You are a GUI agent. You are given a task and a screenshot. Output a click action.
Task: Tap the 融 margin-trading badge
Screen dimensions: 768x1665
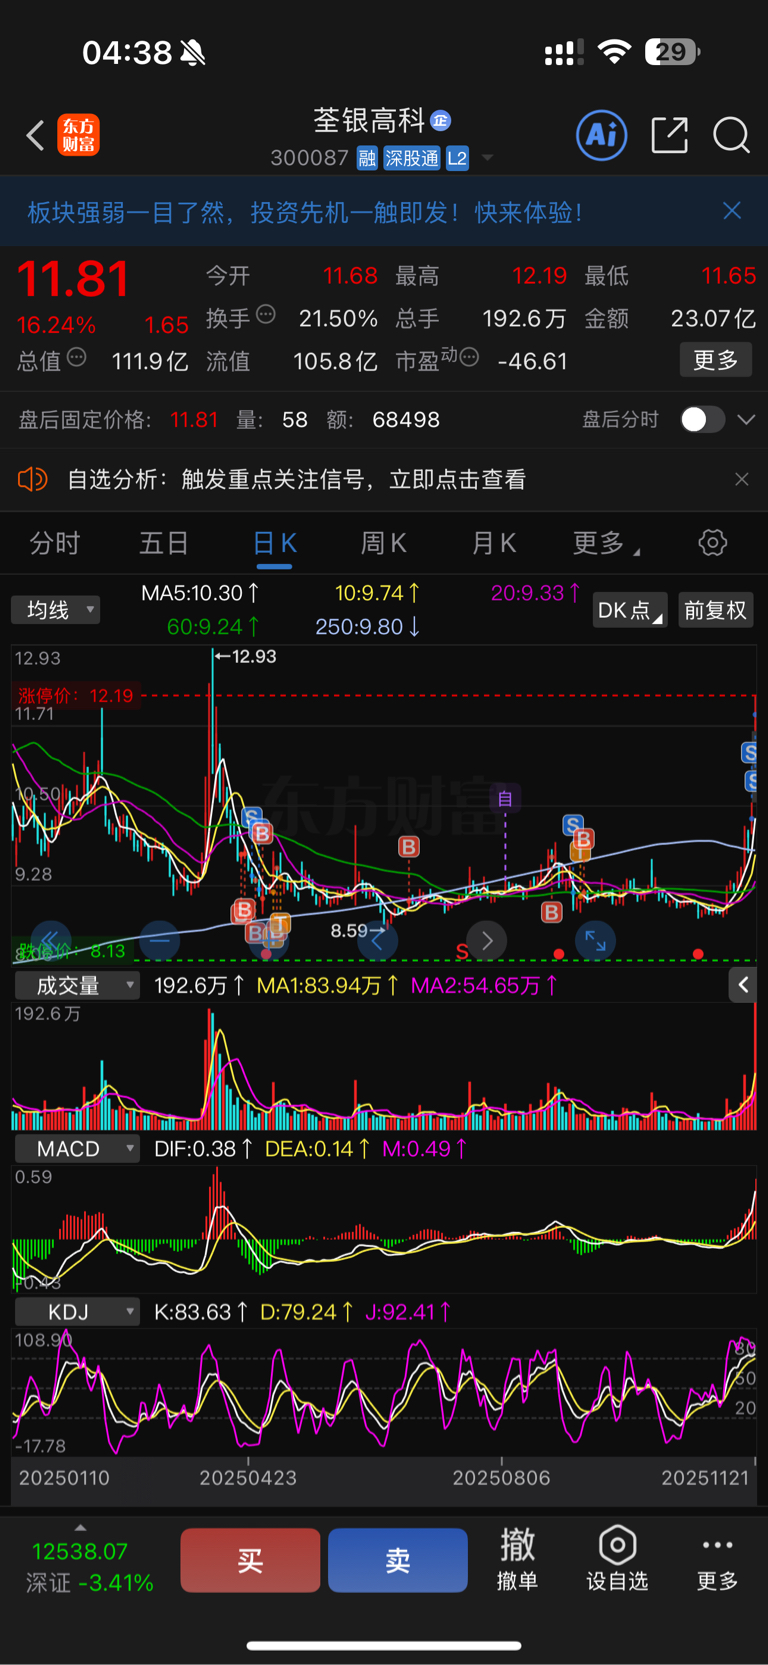[x=367, y=158]
